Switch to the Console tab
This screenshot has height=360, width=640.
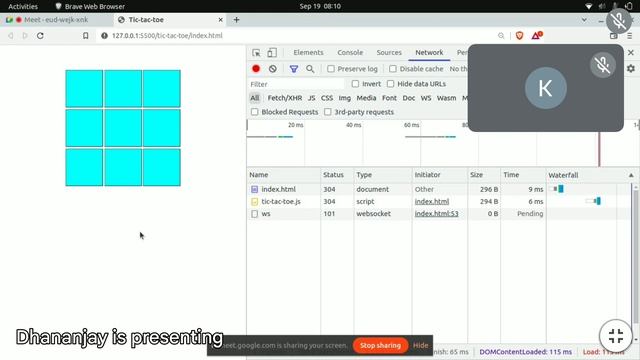350,53
